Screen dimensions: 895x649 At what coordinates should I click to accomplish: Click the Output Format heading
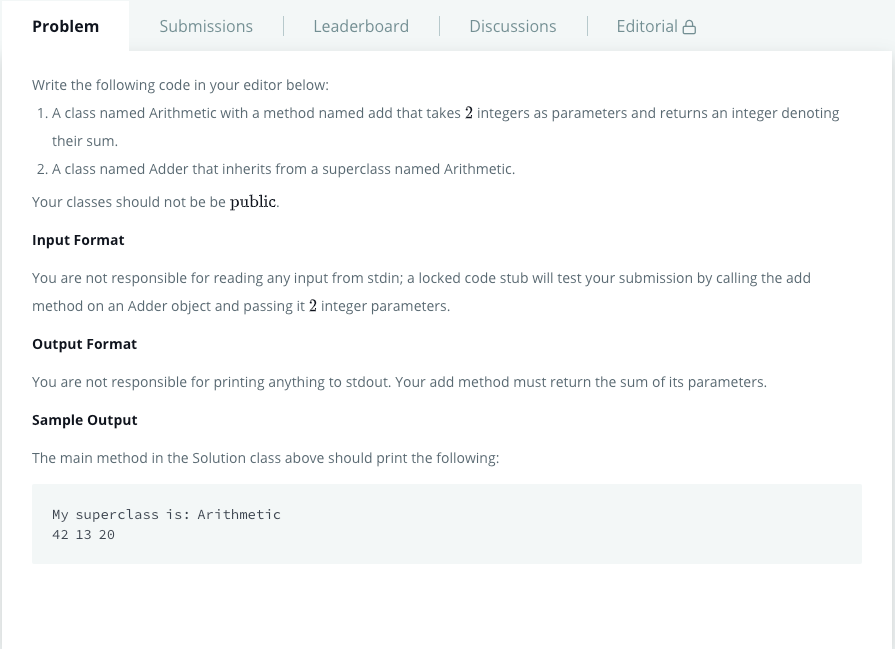(84, 344)
